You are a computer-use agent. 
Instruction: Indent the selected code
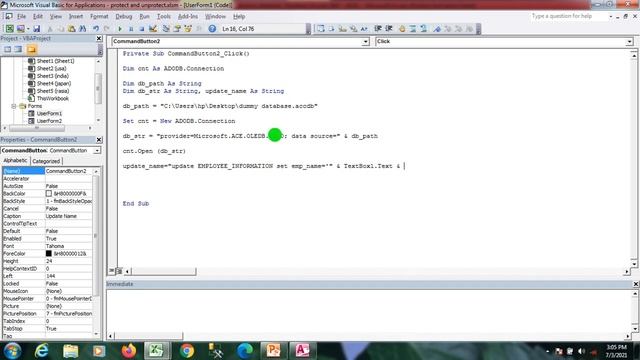point(378,29)
